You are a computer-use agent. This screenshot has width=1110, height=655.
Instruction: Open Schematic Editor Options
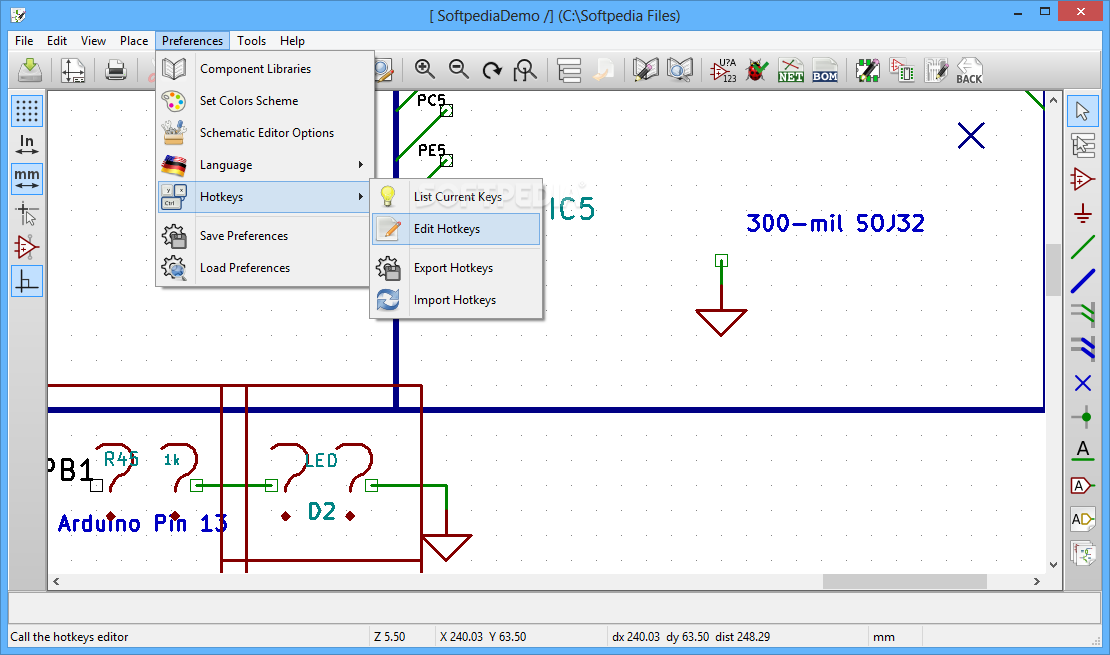pos(265,132)
